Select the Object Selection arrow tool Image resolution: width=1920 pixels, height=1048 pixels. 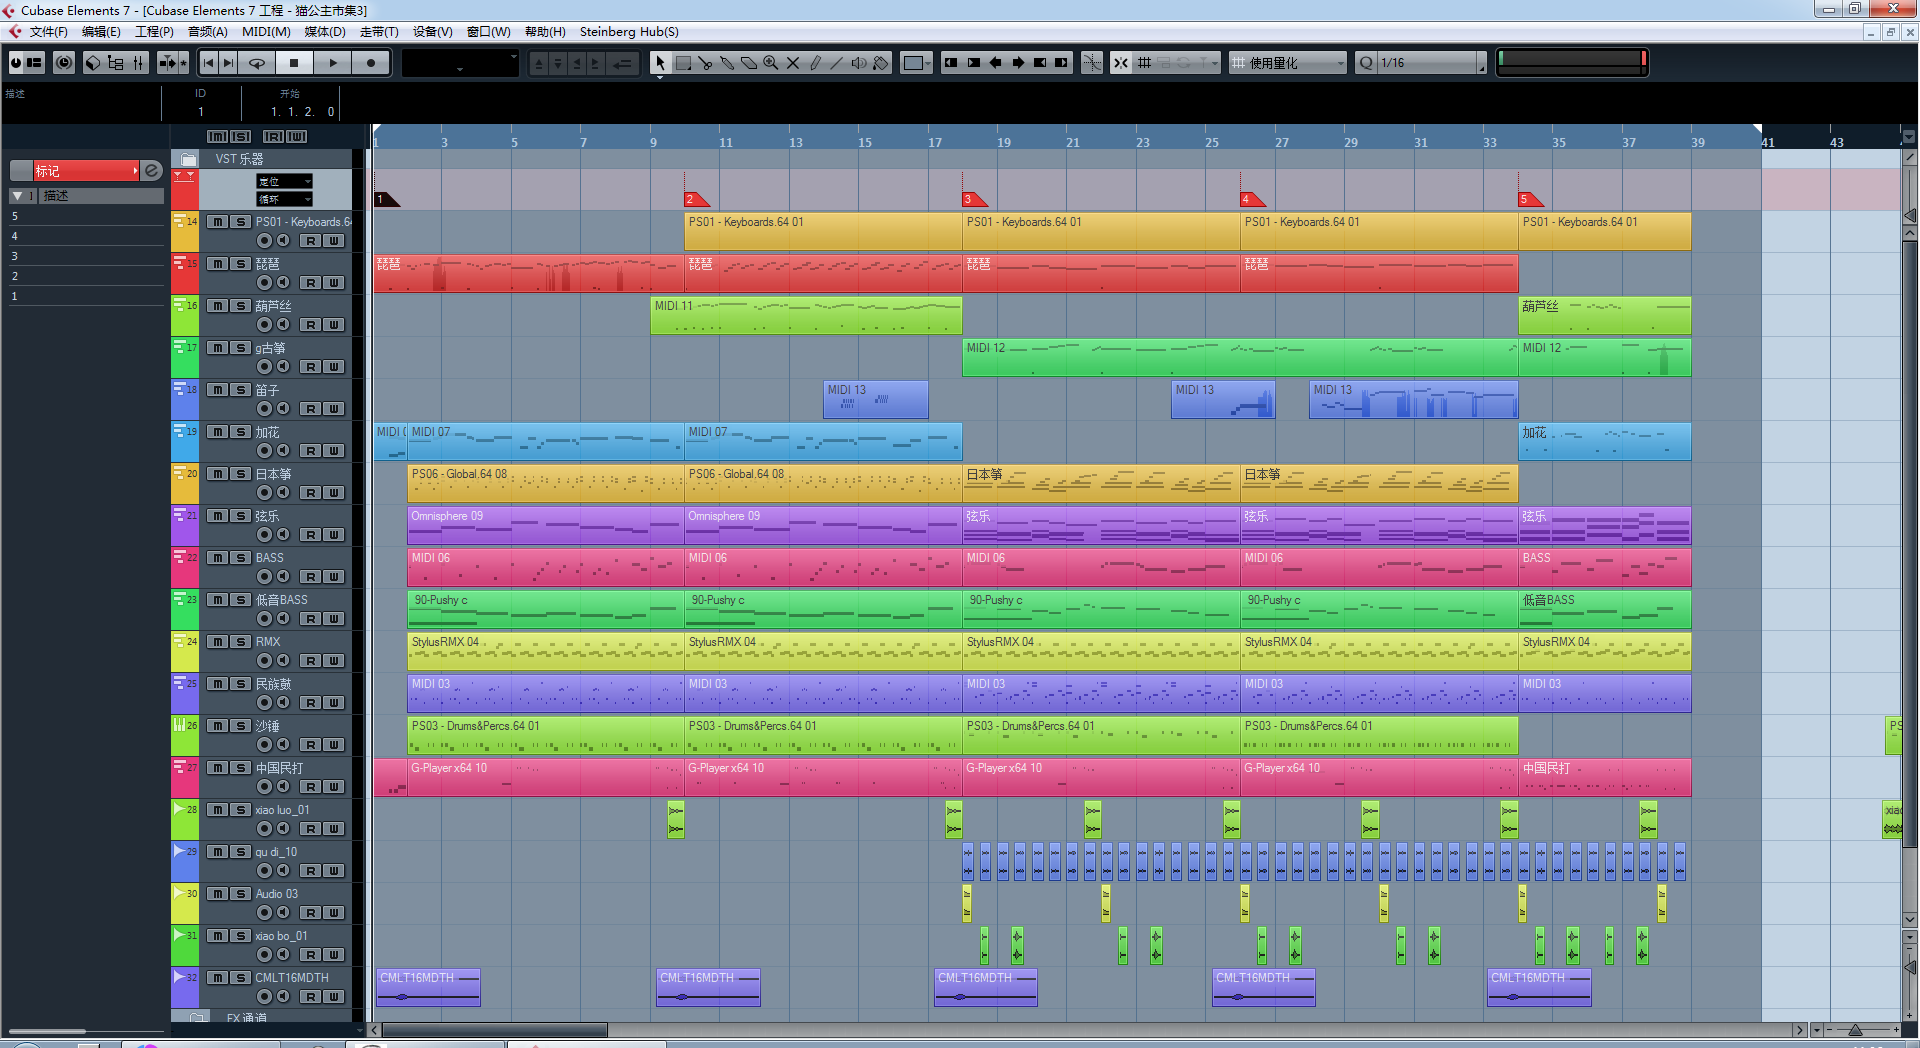coord(660,63)
